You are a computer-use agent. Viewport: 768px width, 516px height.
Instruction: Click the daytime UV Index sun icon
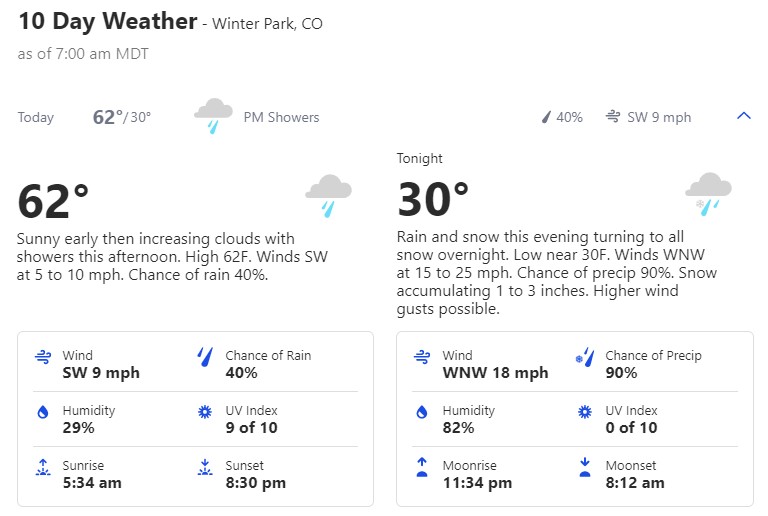tap(205, 412)
